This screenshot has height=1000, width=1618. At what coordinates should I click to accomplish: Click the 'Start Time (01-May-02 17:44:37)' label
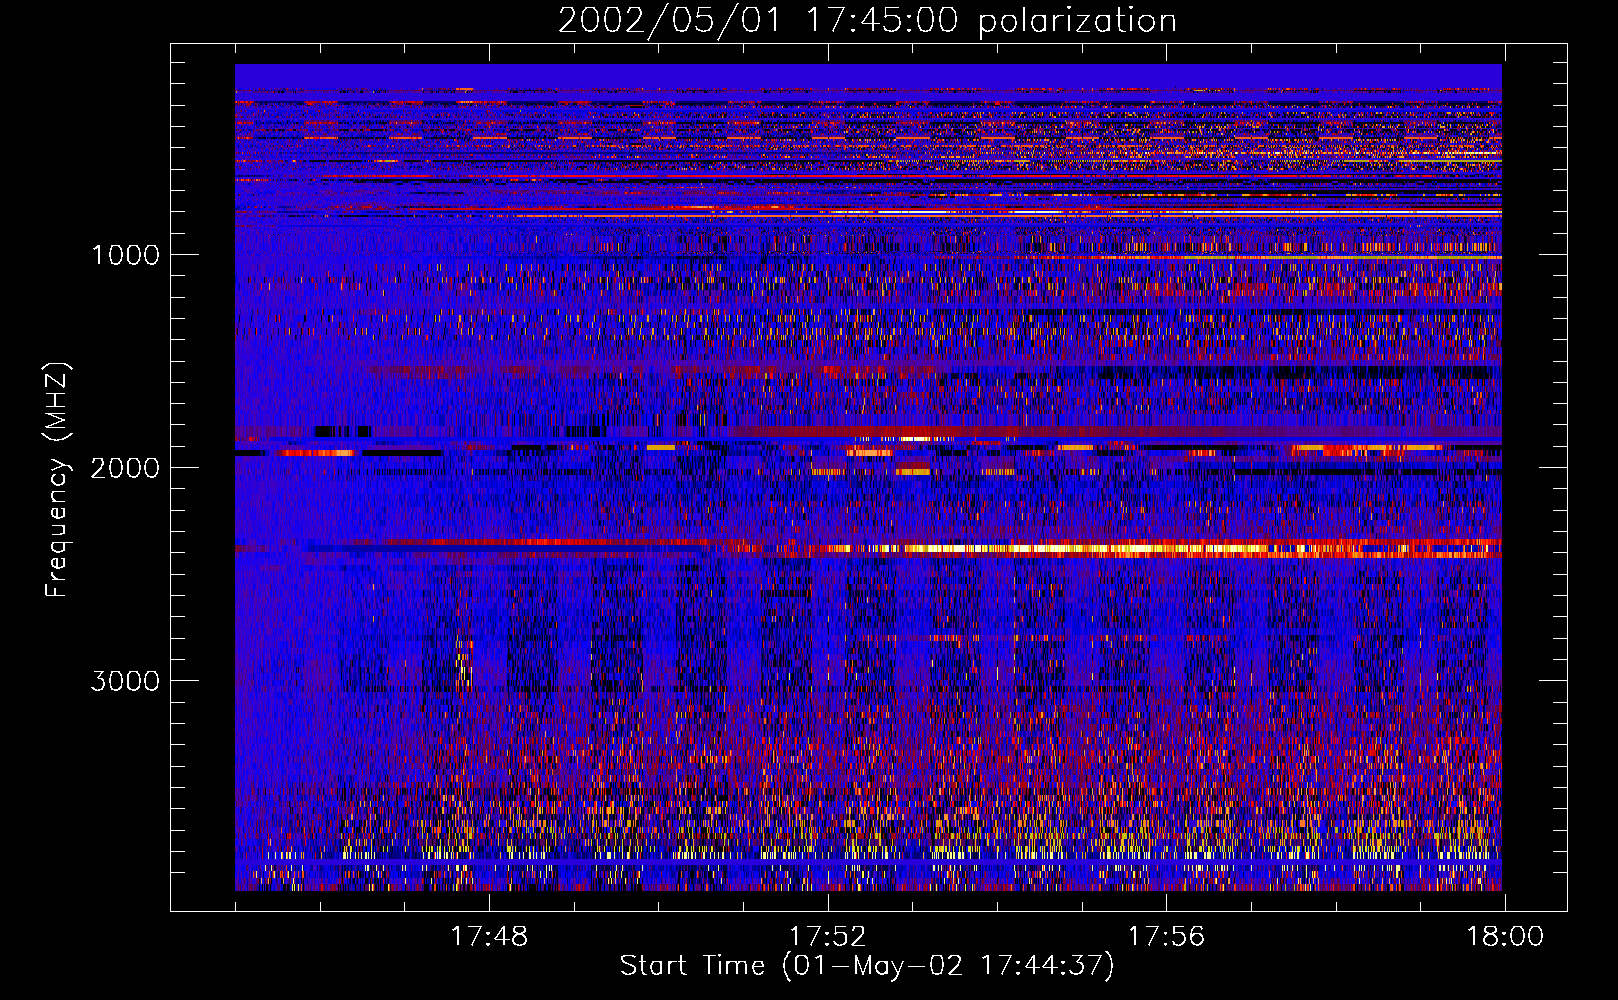tap(867, 966)
